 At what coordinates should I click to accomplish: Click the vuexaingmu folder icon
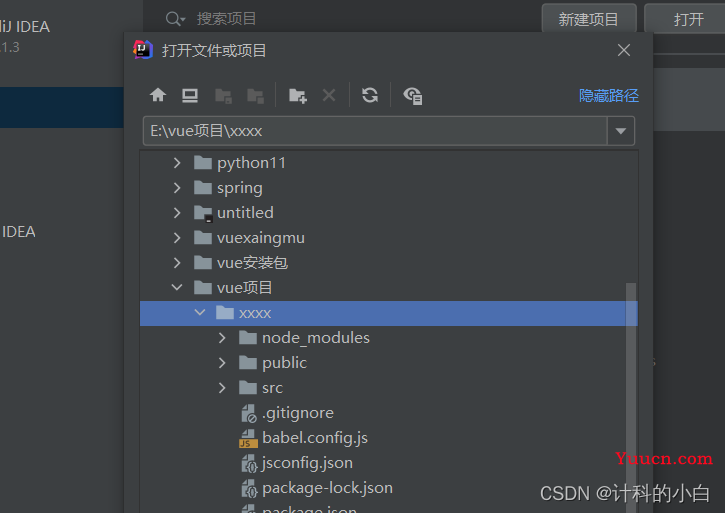203,238
